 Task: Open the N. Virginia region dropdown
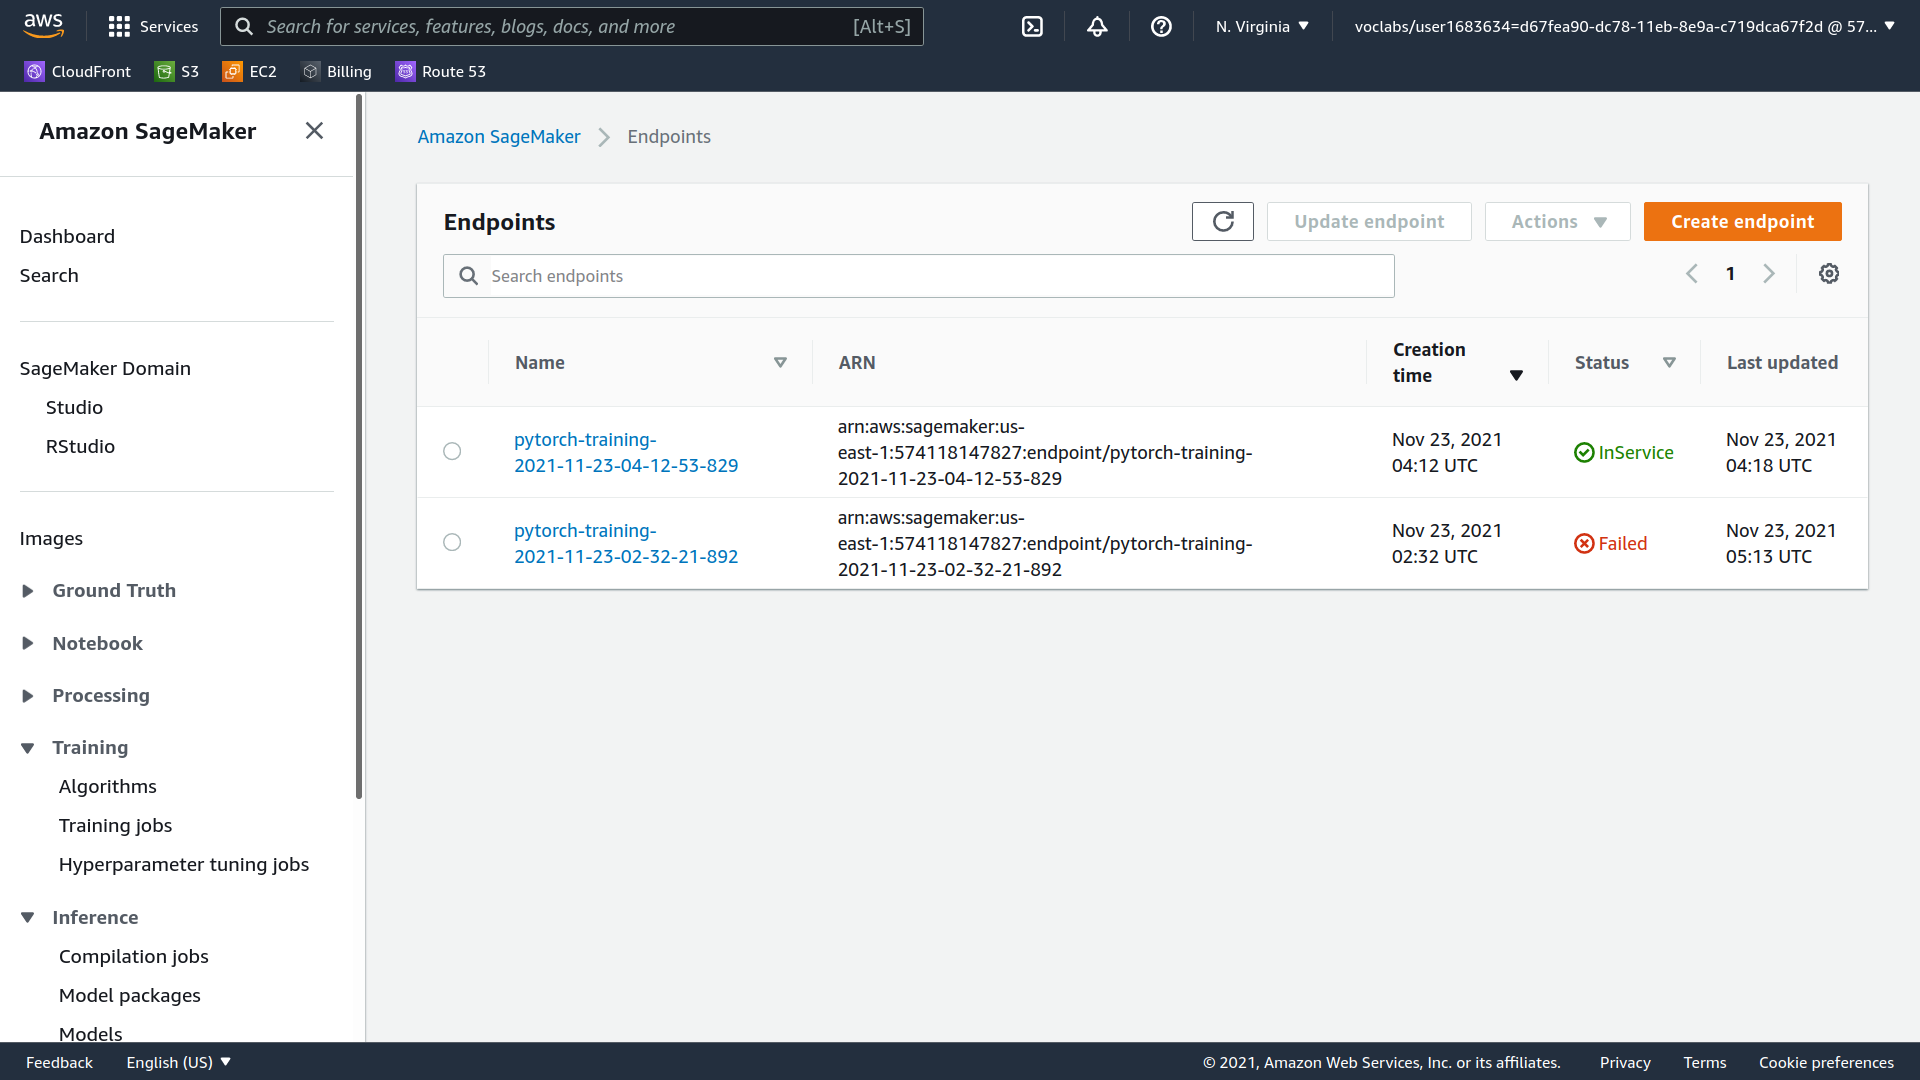click(x=1262, y=27)
